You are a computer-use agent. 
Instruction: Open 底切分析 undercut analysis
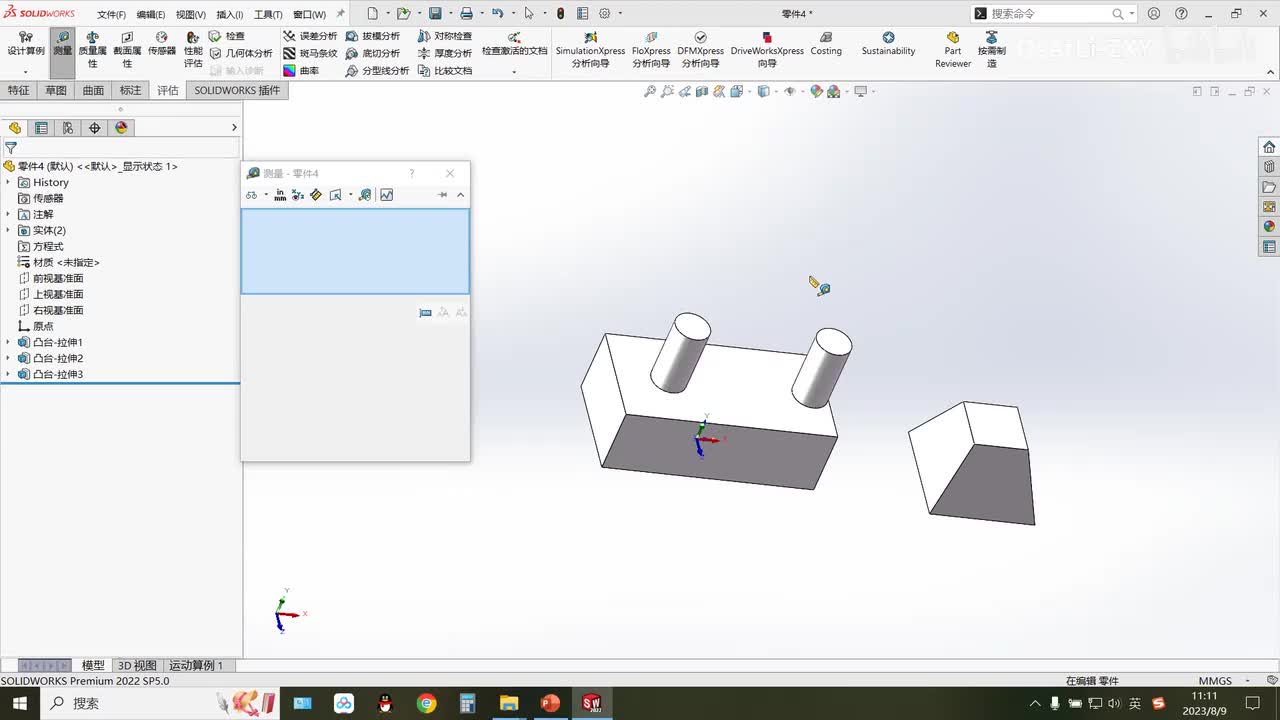(372, 53)
